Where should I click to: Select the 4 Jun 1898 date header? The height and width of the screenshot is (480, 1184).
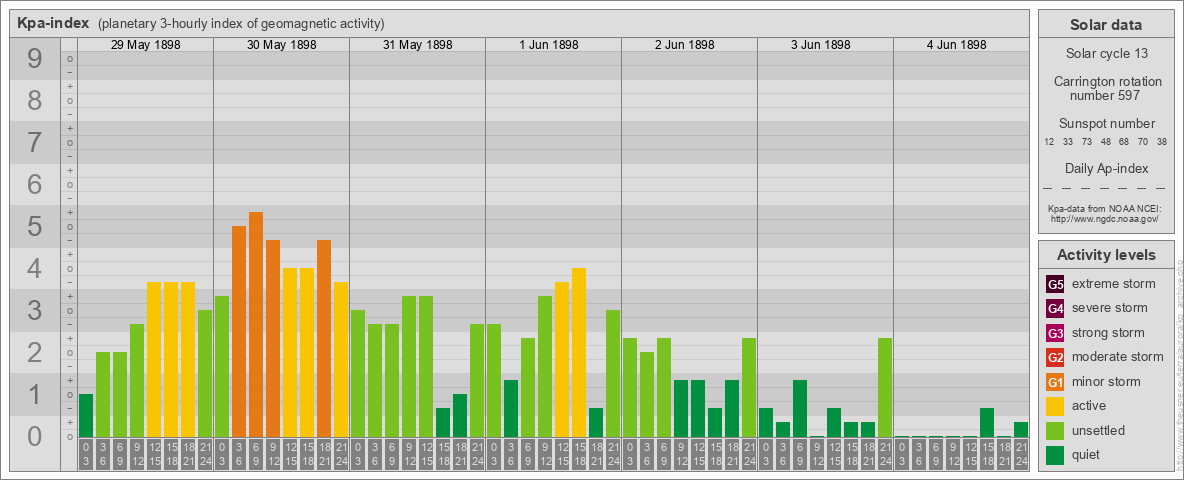[x=957, y=45]
